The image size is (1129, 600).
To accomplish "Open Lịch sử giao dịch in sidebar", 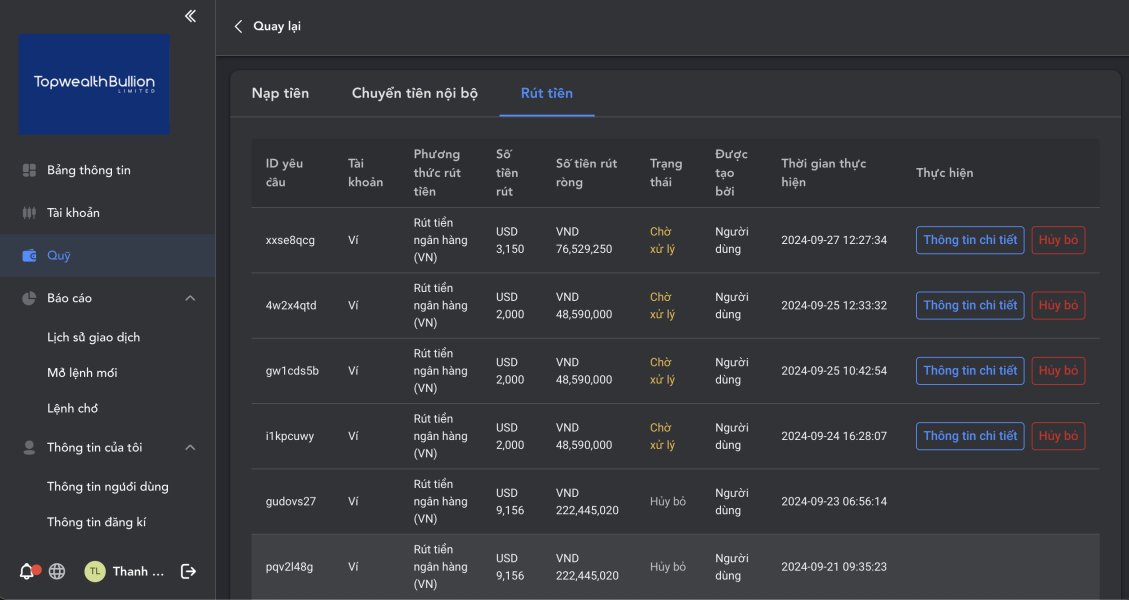I will 93,337.
